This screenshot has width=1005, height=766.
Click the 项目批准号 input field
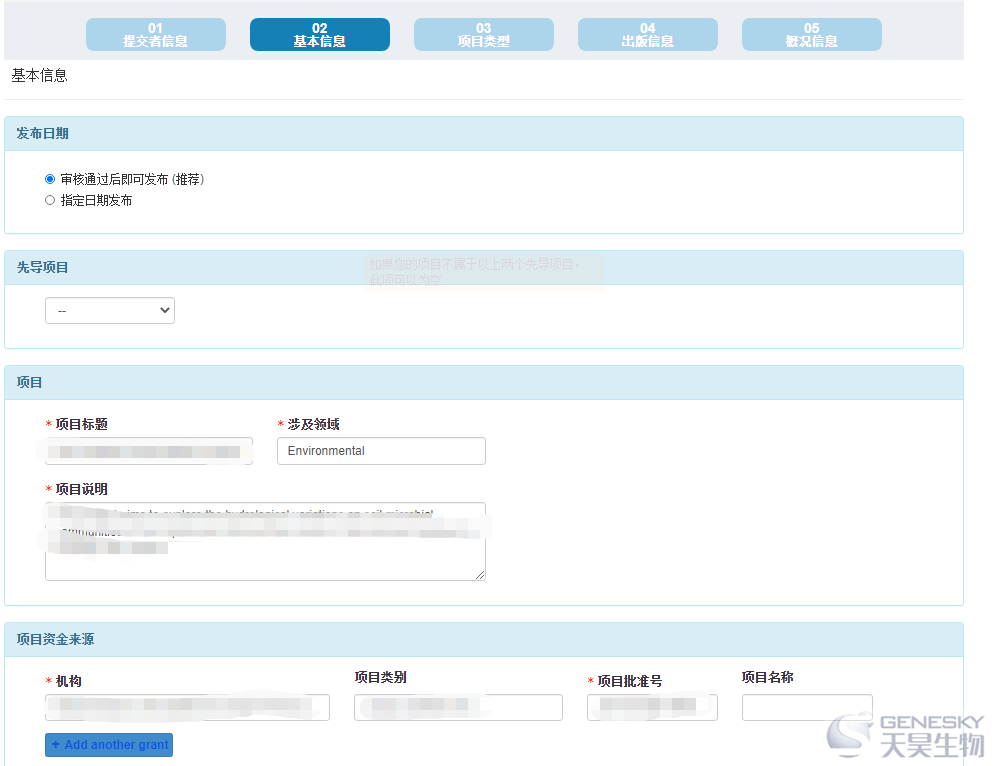point(652,708)
